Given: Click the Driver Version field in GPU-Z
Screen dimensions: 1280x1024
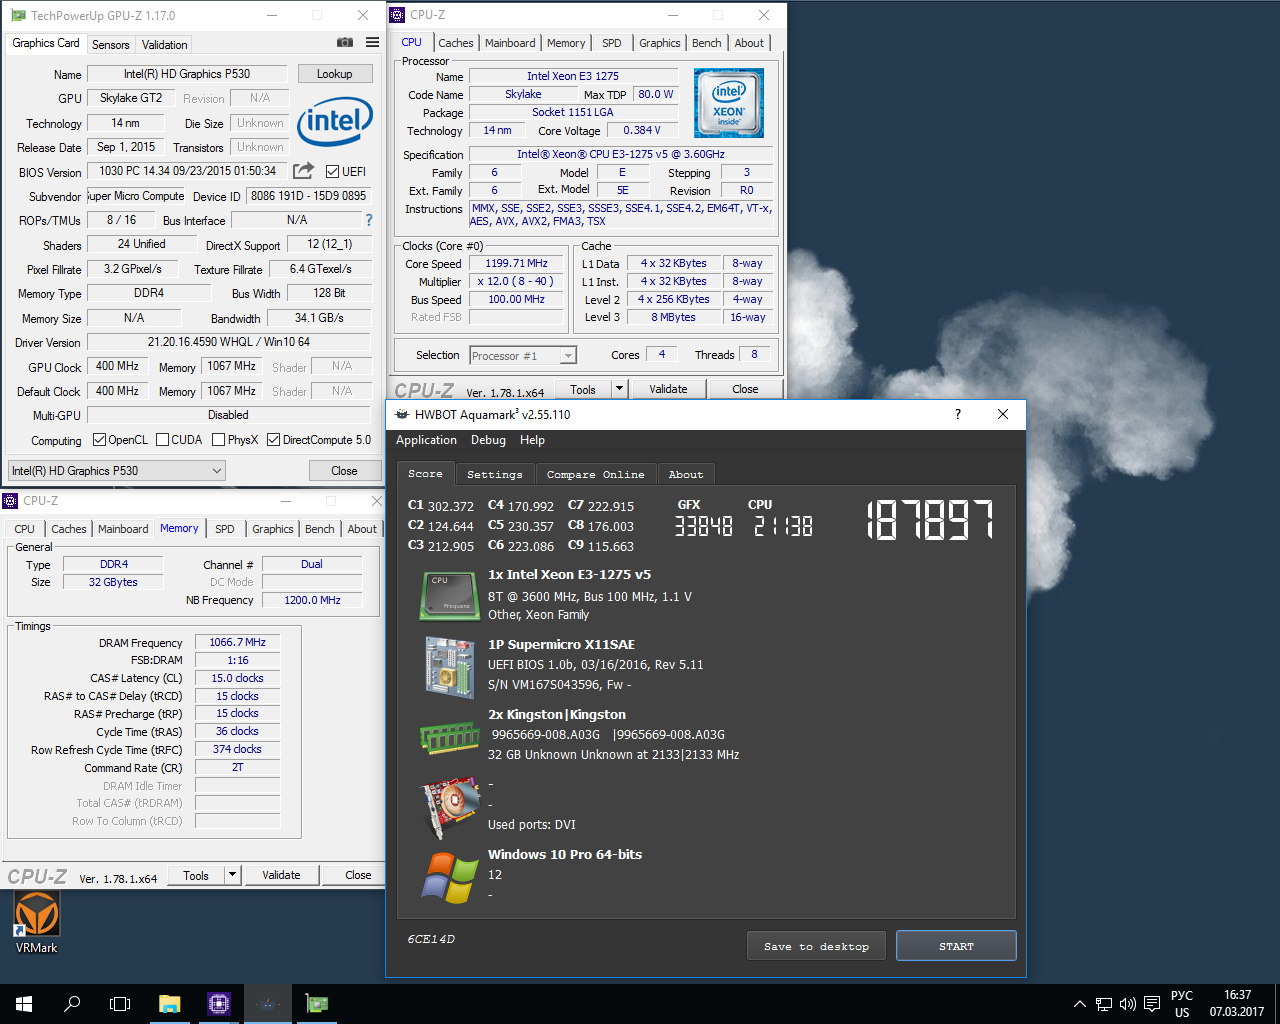Looking at the screenshot, I should click(229, 342).
